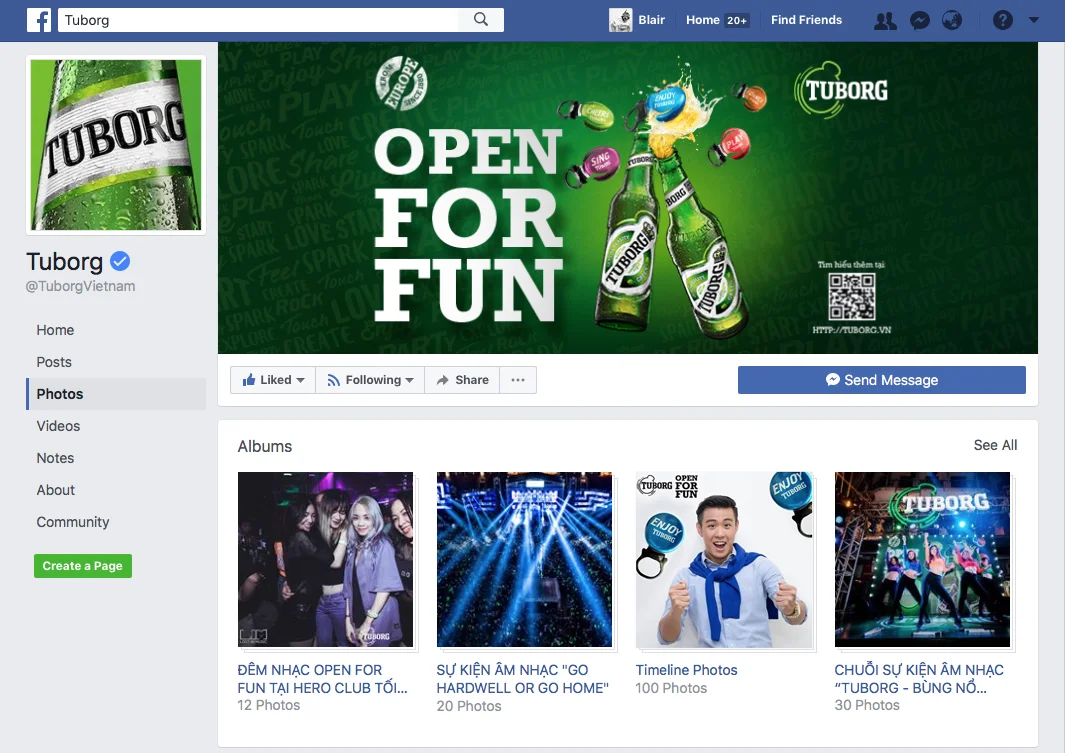The height and width of the screenshot is (753, 1065).
Task: Open the Go Hardwell album thumbnail
Action: point(524,559)
